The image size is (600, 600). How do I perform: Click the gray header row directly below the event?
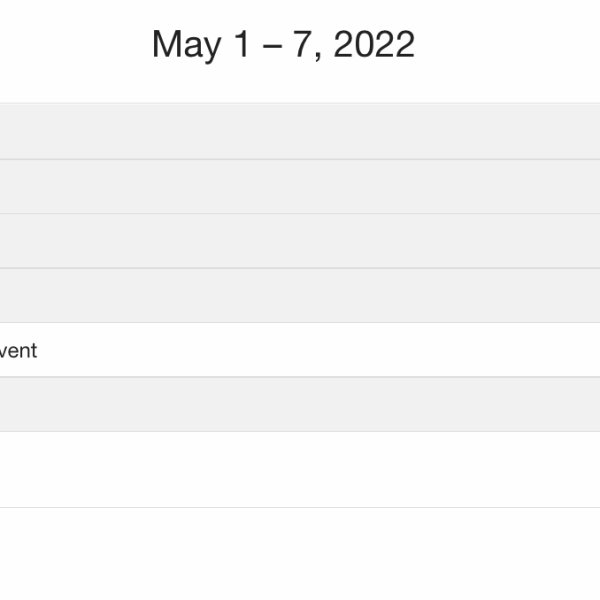click(300, 405)
